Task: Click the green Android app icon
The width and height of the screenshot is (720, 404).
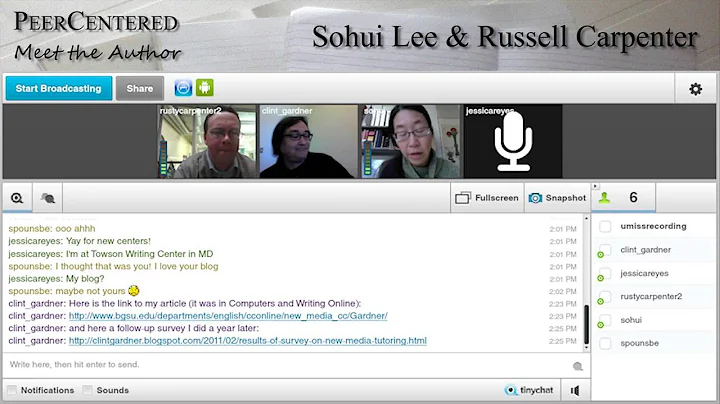Action: pos(205,88)
